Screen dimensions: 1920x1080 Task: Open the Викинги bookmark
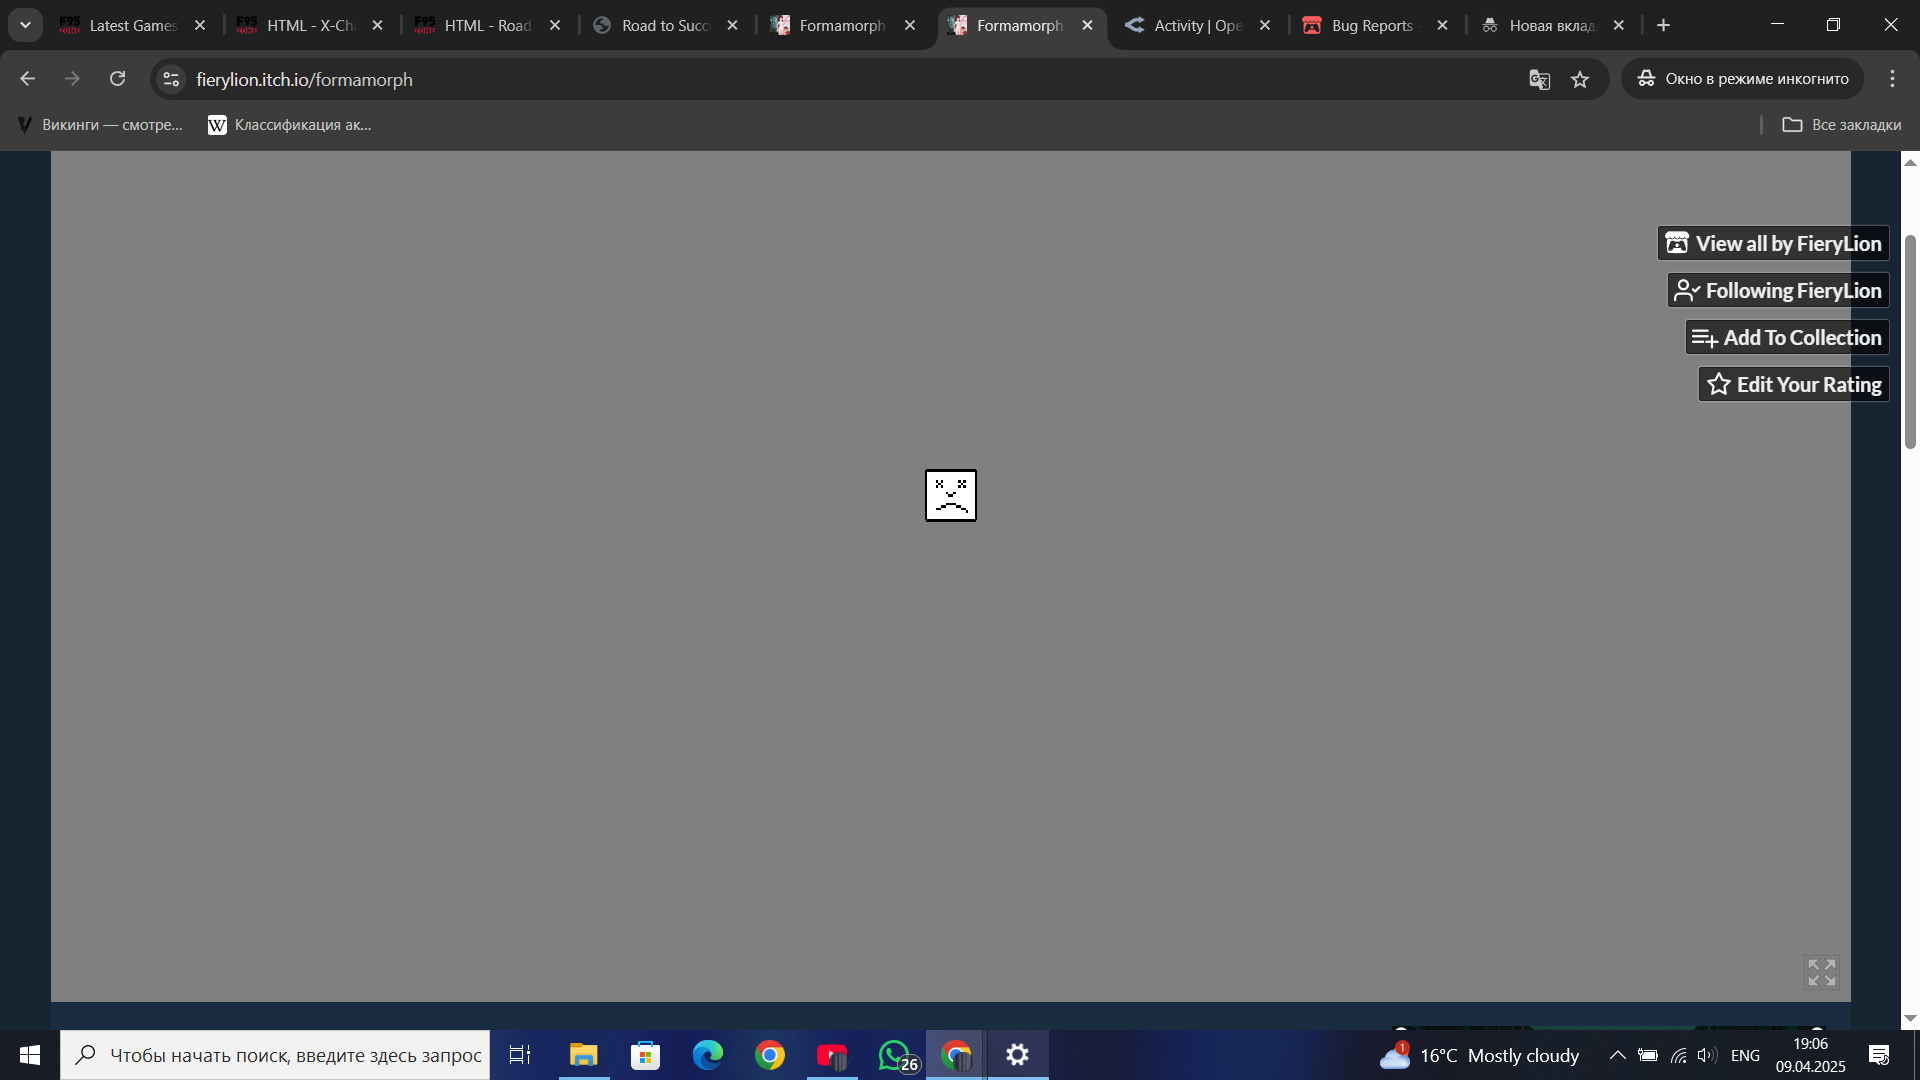click(100, 125)
